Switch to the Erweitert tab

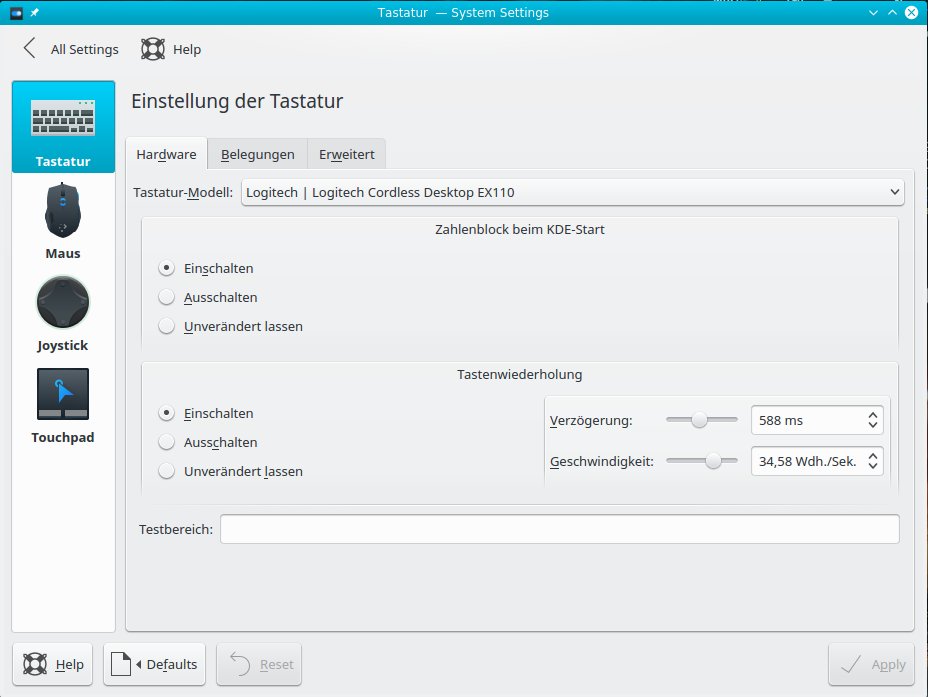(346, 154)
